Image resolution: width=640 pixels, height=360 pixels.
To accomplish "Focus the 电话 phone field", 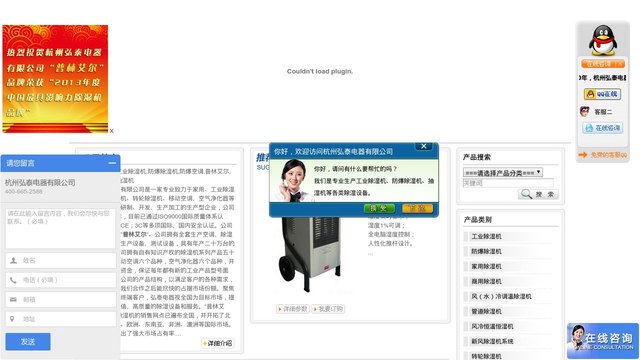I will pos(60,280).
